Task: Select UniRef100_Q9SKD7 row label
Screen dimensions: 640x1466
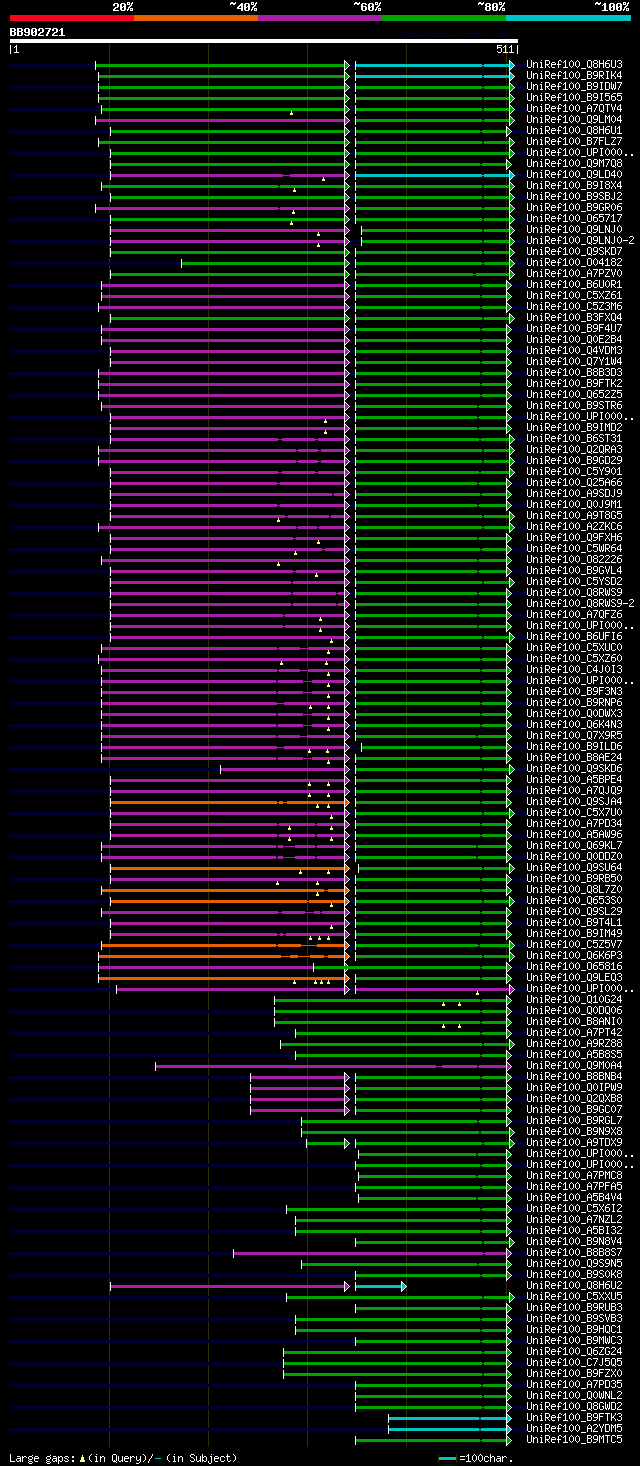Action: (574, 251)
